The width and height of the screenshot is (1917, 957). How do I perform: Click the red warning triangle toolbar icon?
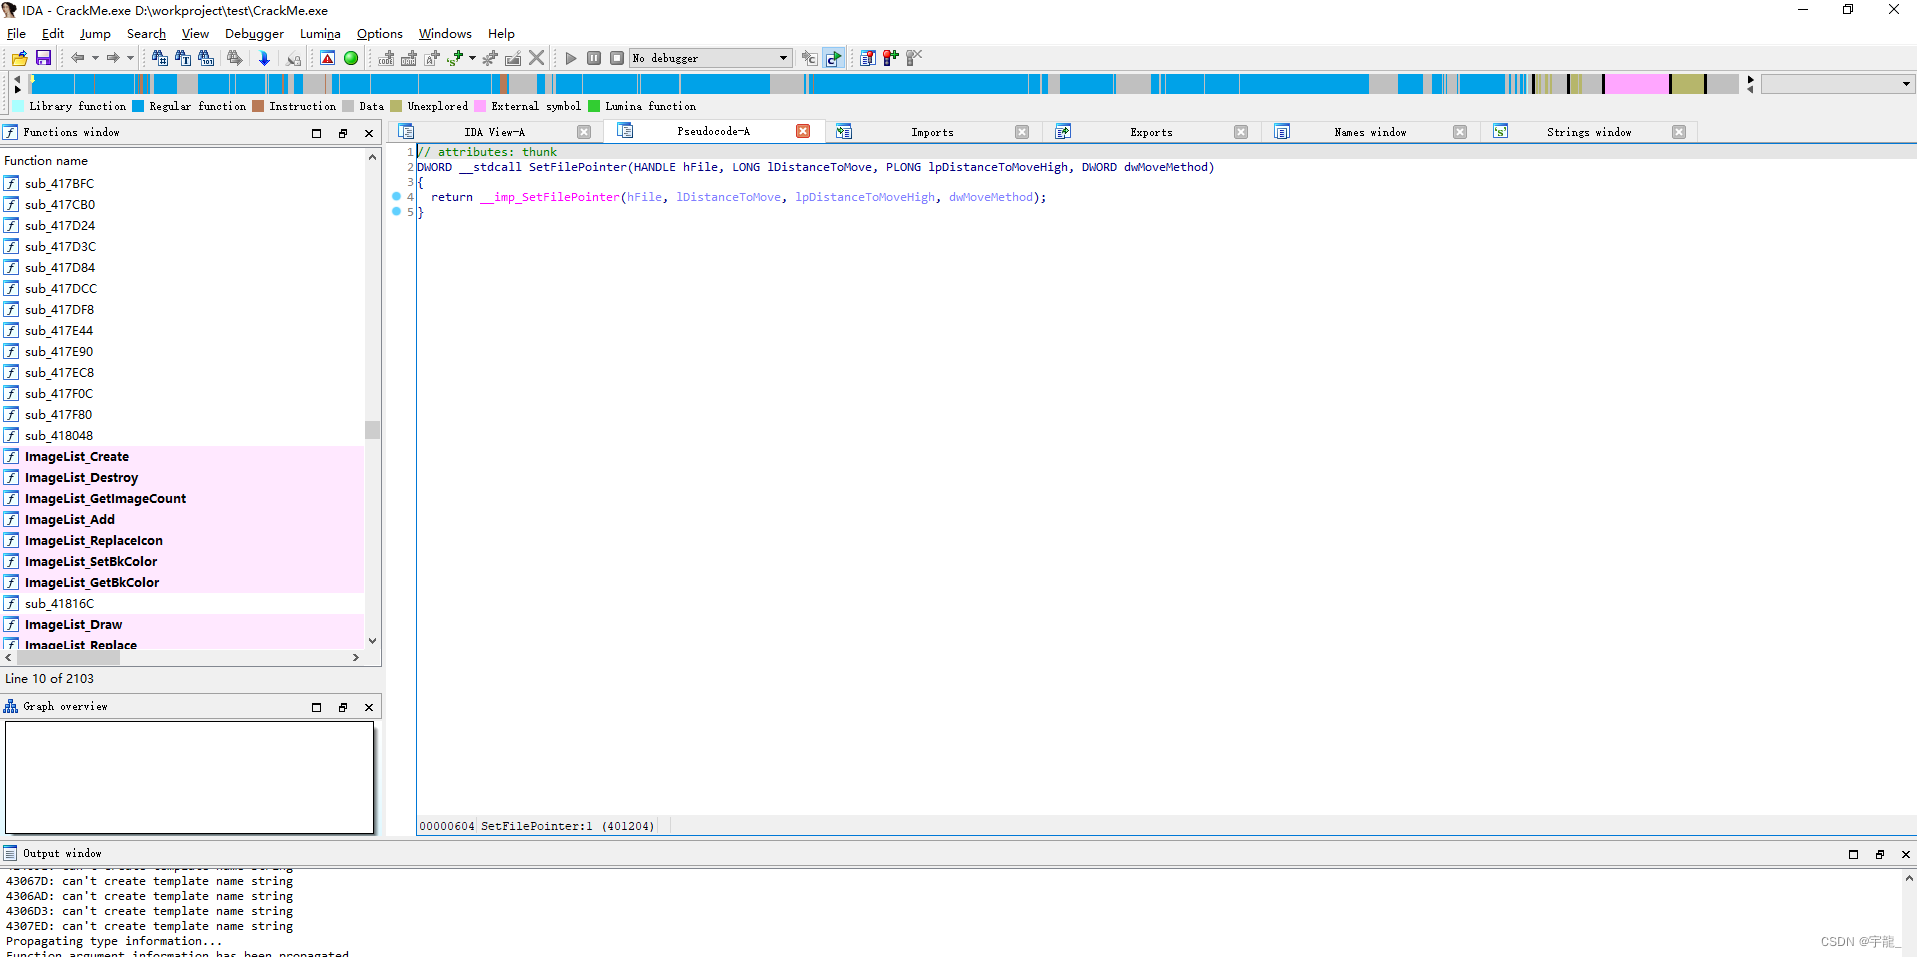tap(327, 58)
